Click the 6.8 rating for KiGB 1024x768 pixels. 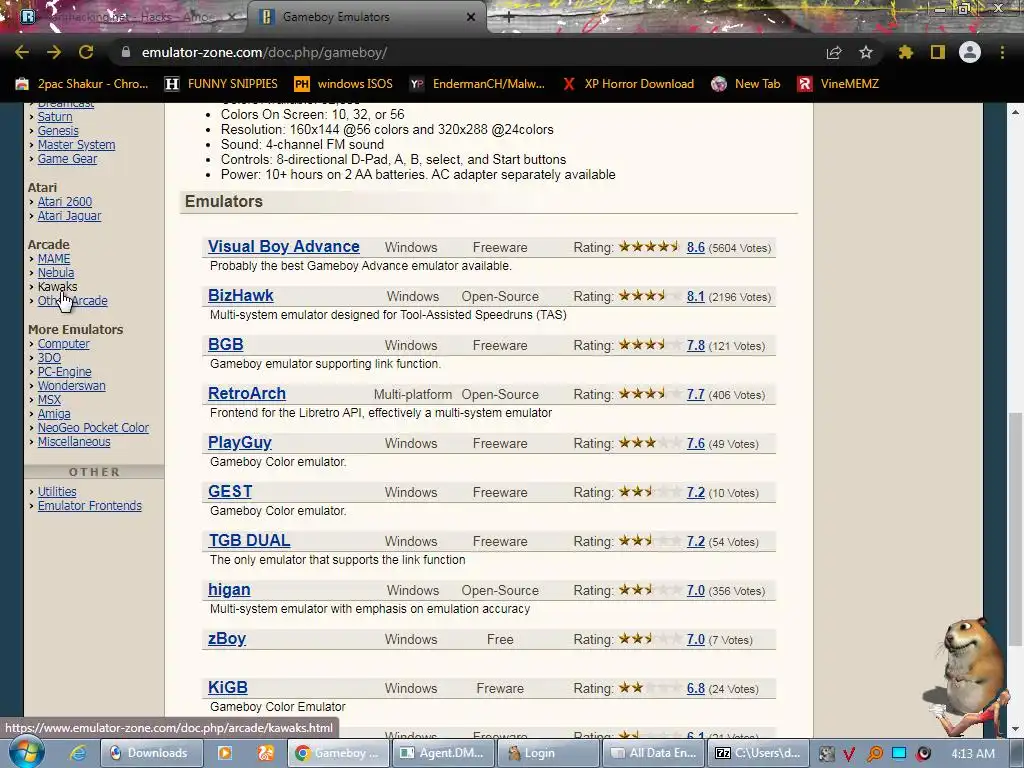click(696, 688)
